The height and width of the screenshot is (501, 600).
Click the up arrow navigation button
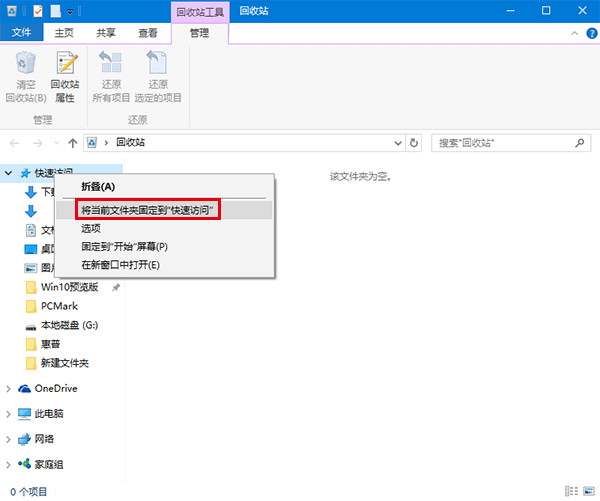point(72,143)
